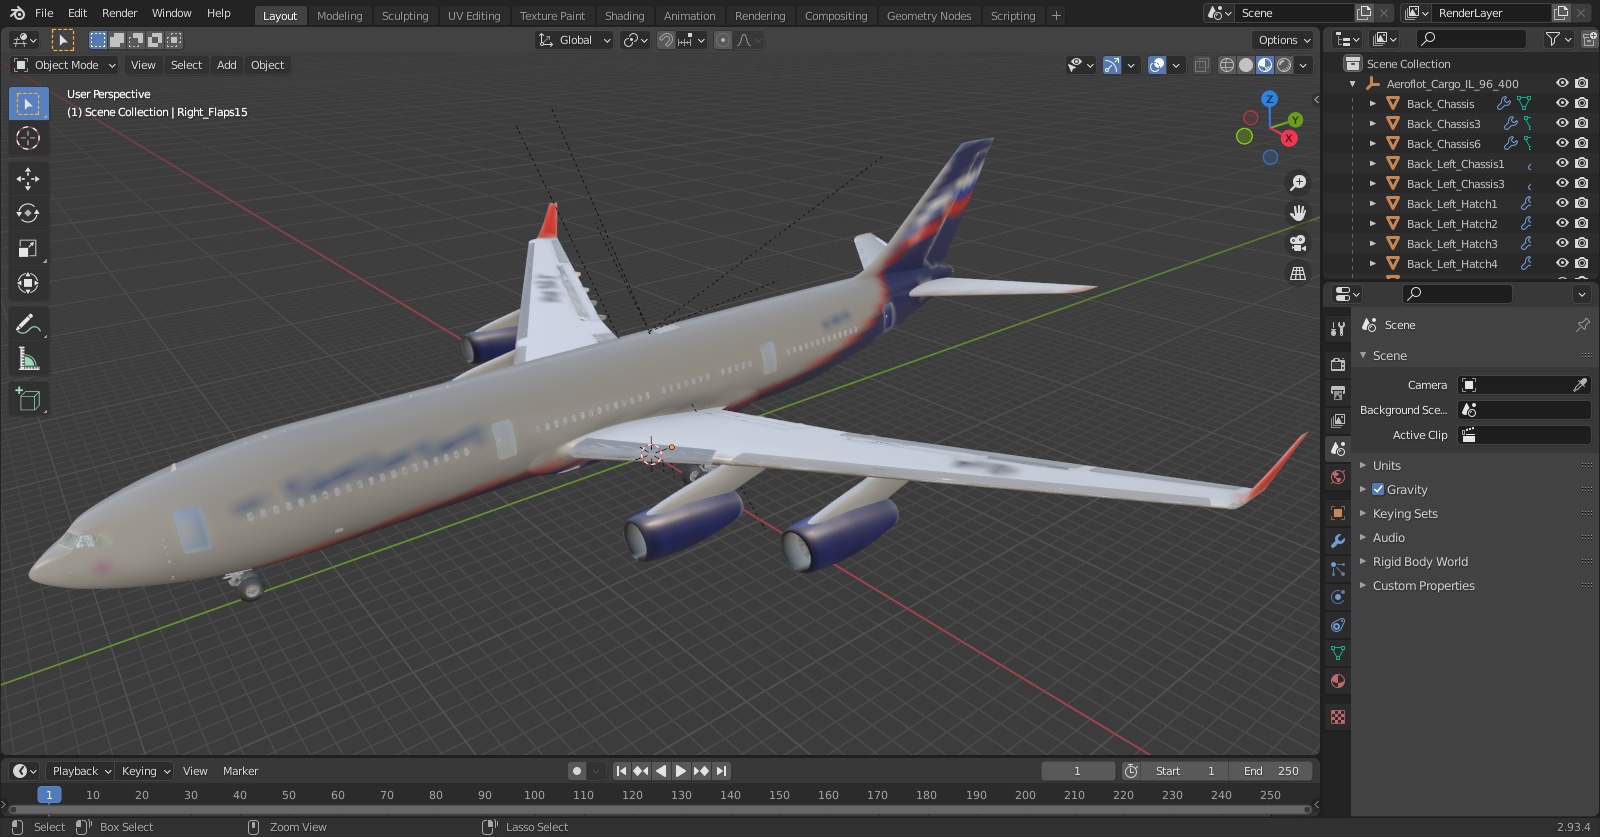The height and width of the screenshot is (837, 1600).
Task: Switch to rendered viewport shading
Action: coord(1284,65)
